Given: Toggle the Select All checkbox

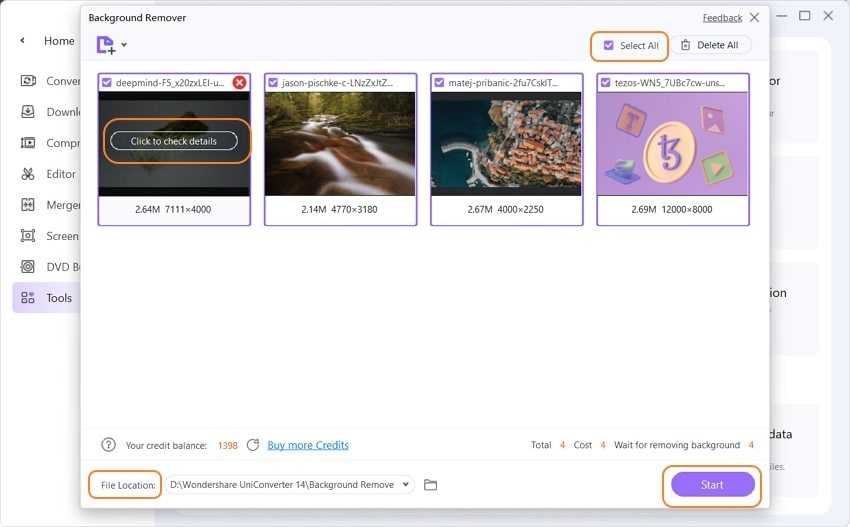Looking at the screenshot, I should pos(608,45).
